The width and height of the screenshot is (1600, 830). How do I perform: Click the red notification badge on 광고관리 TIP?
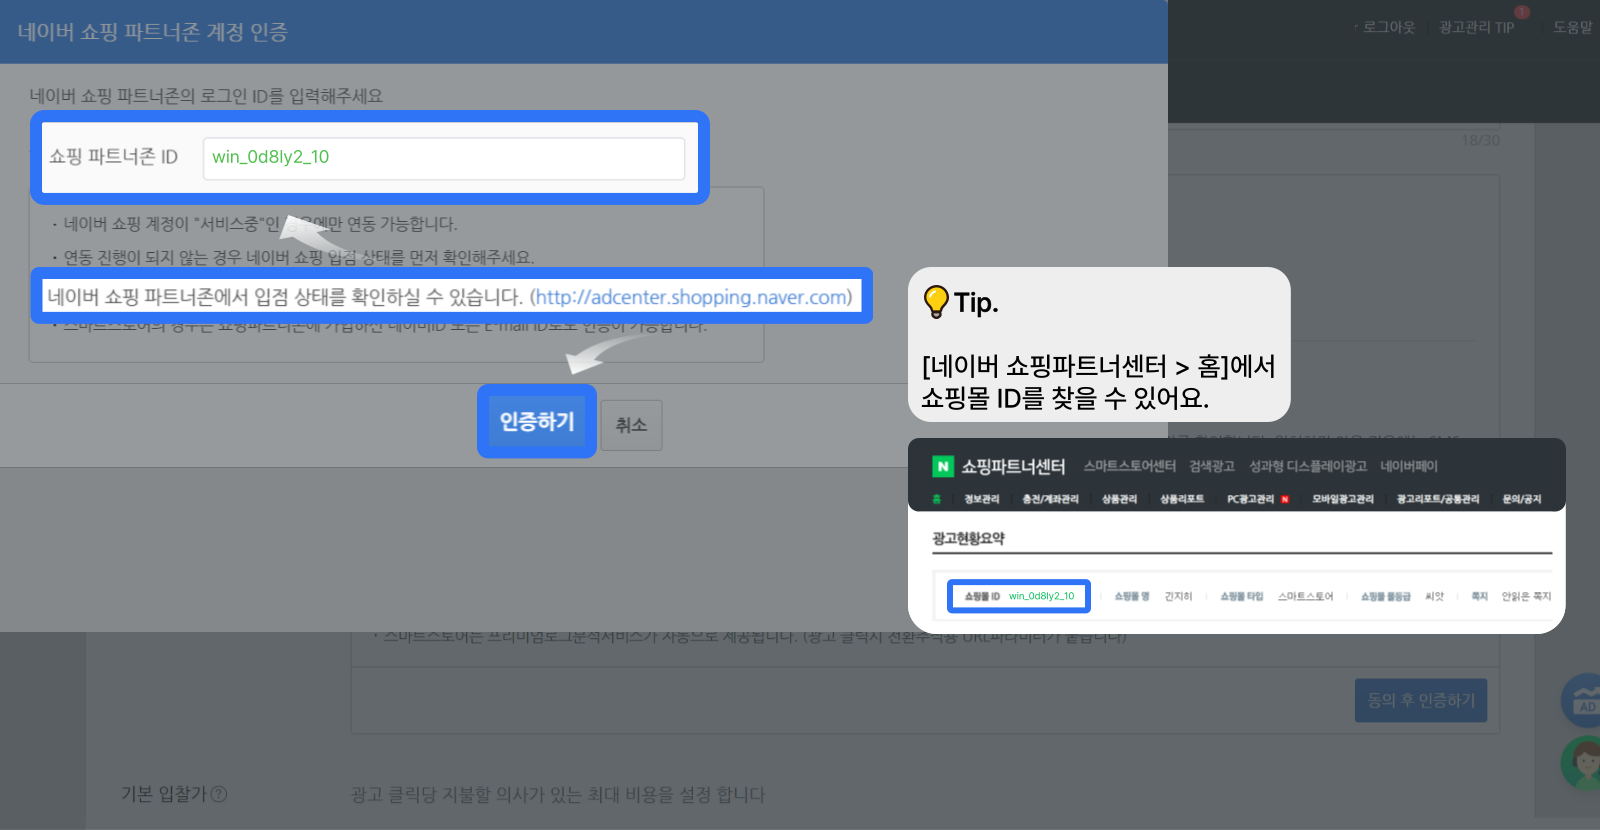1522,12
